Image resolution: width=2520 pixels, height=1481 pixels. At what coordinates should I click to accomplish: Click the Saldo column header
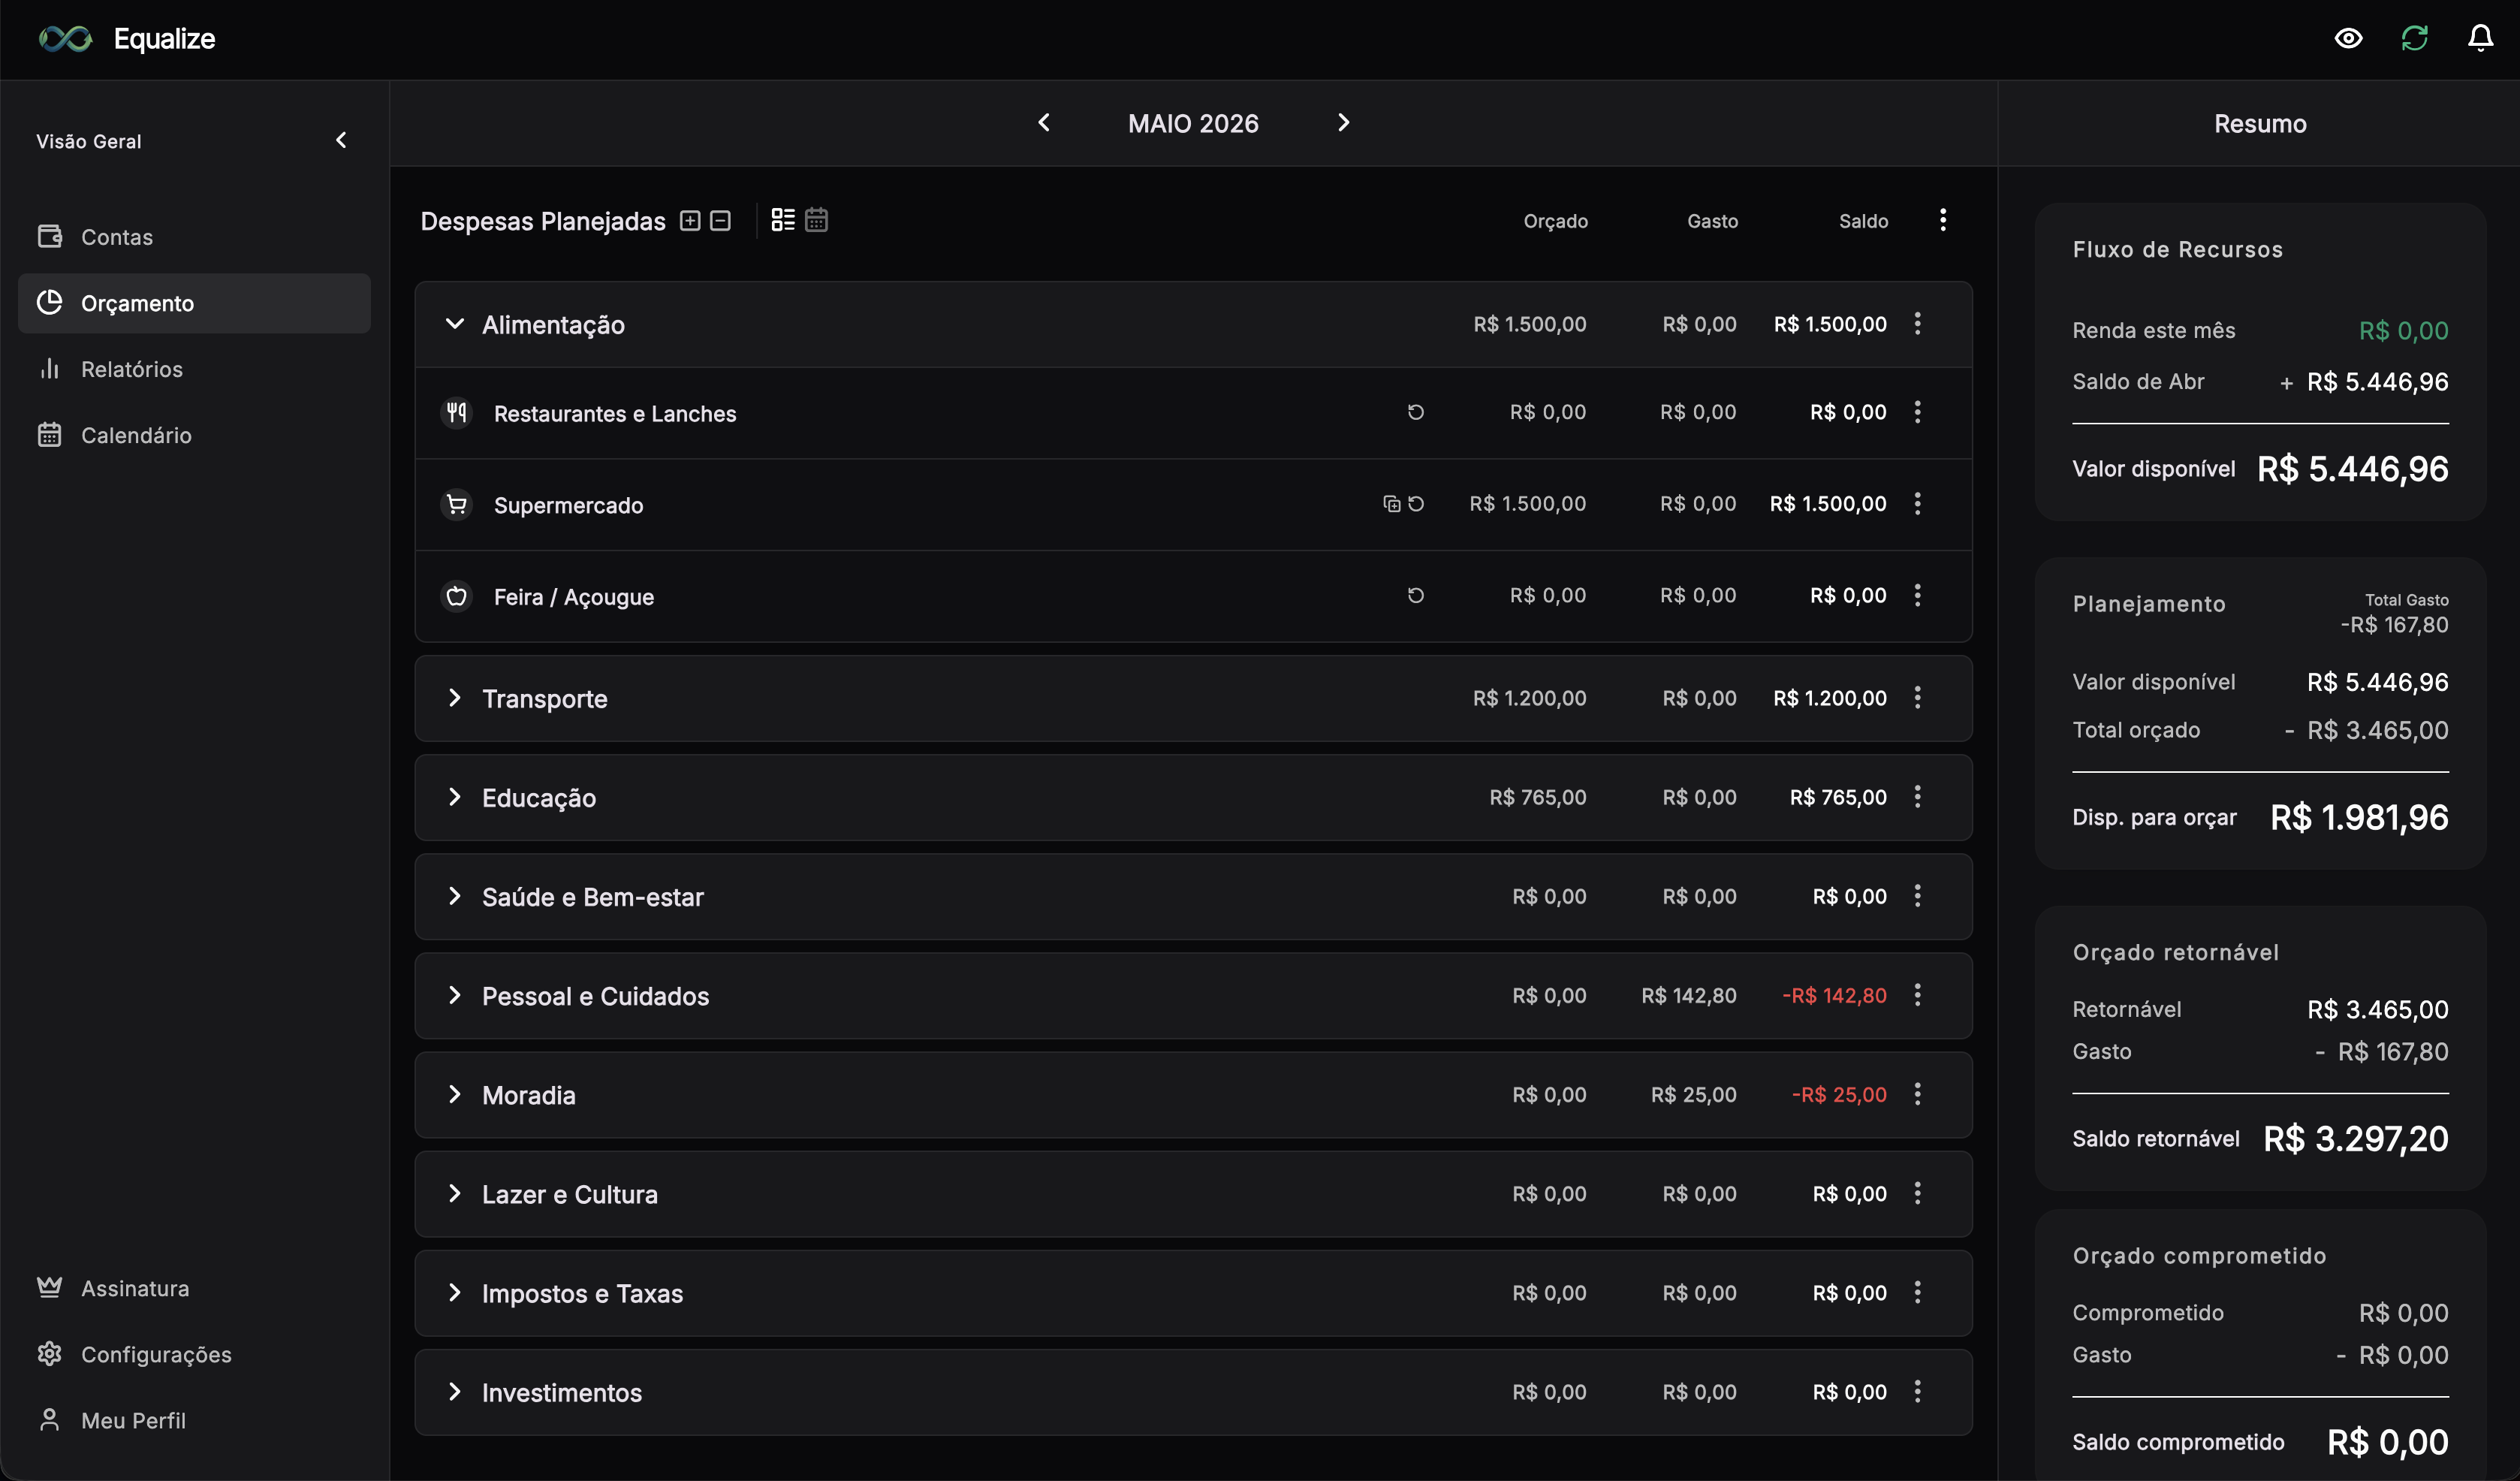(x=1863, y=221)
